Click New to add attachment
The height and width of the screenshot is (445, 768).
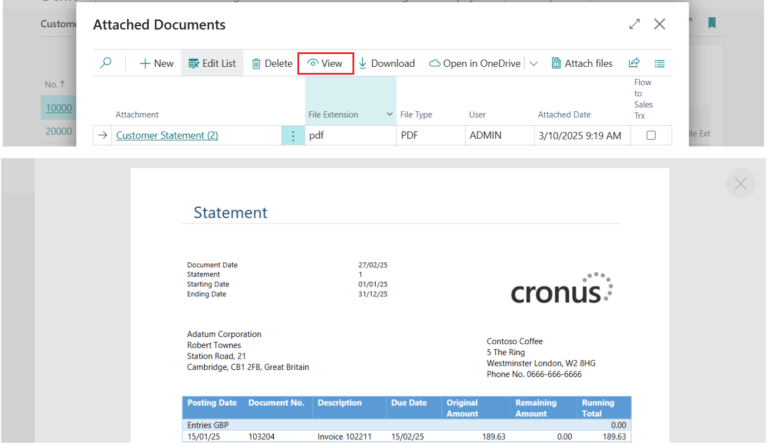click(156, 63)
